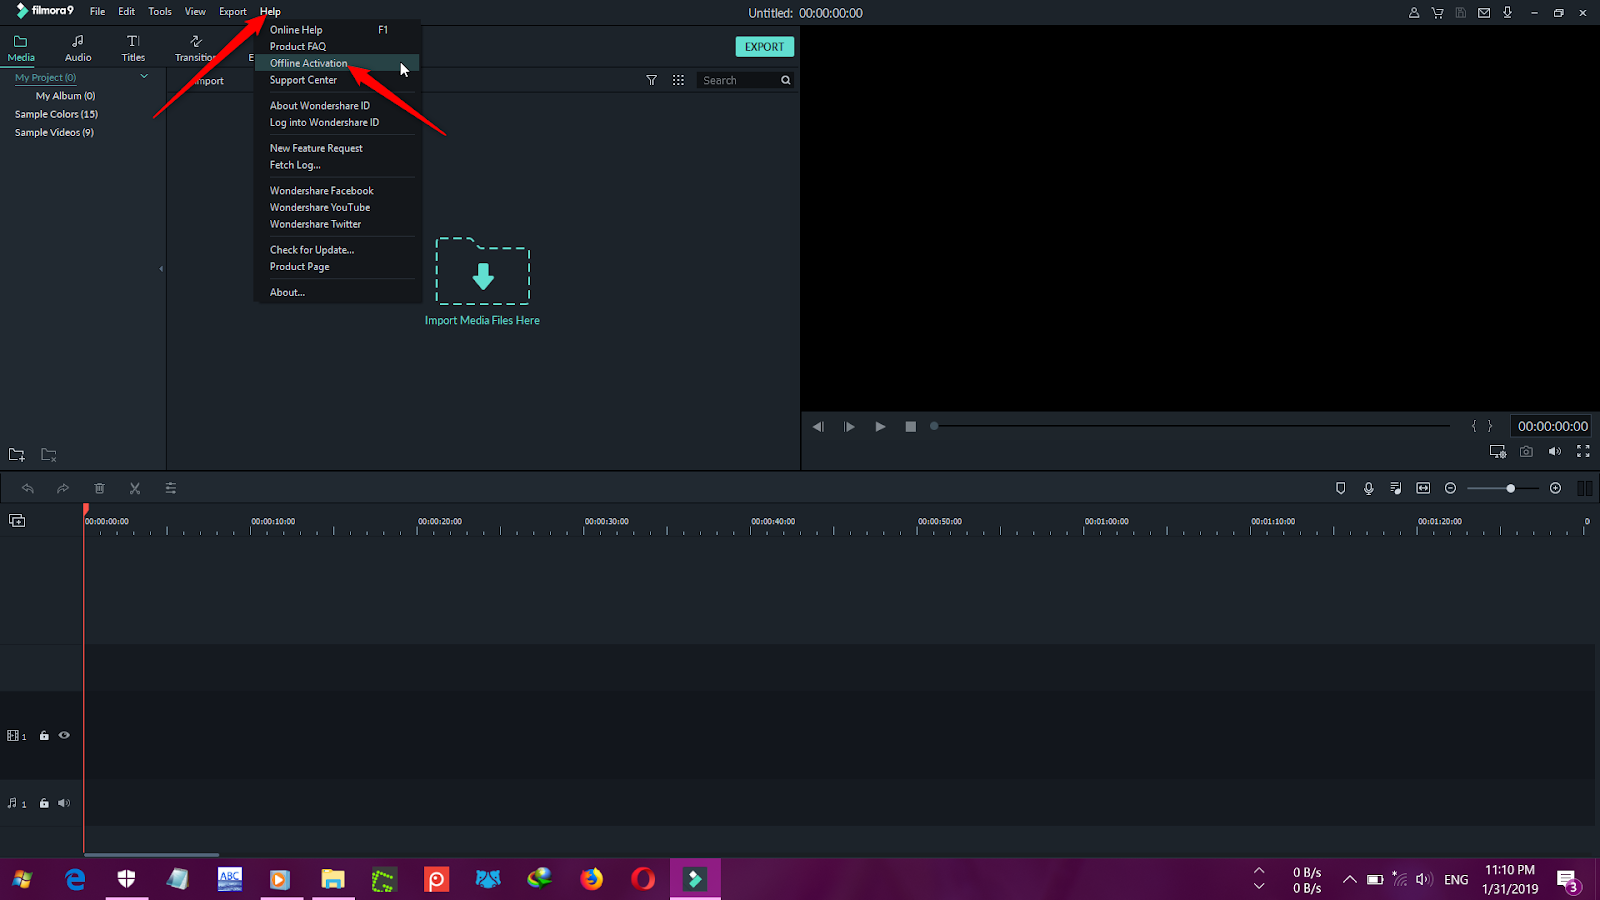This screenshot has height=900, width=1600.
Task: Adjust the timeline zoom slider
Action: 1503,488
